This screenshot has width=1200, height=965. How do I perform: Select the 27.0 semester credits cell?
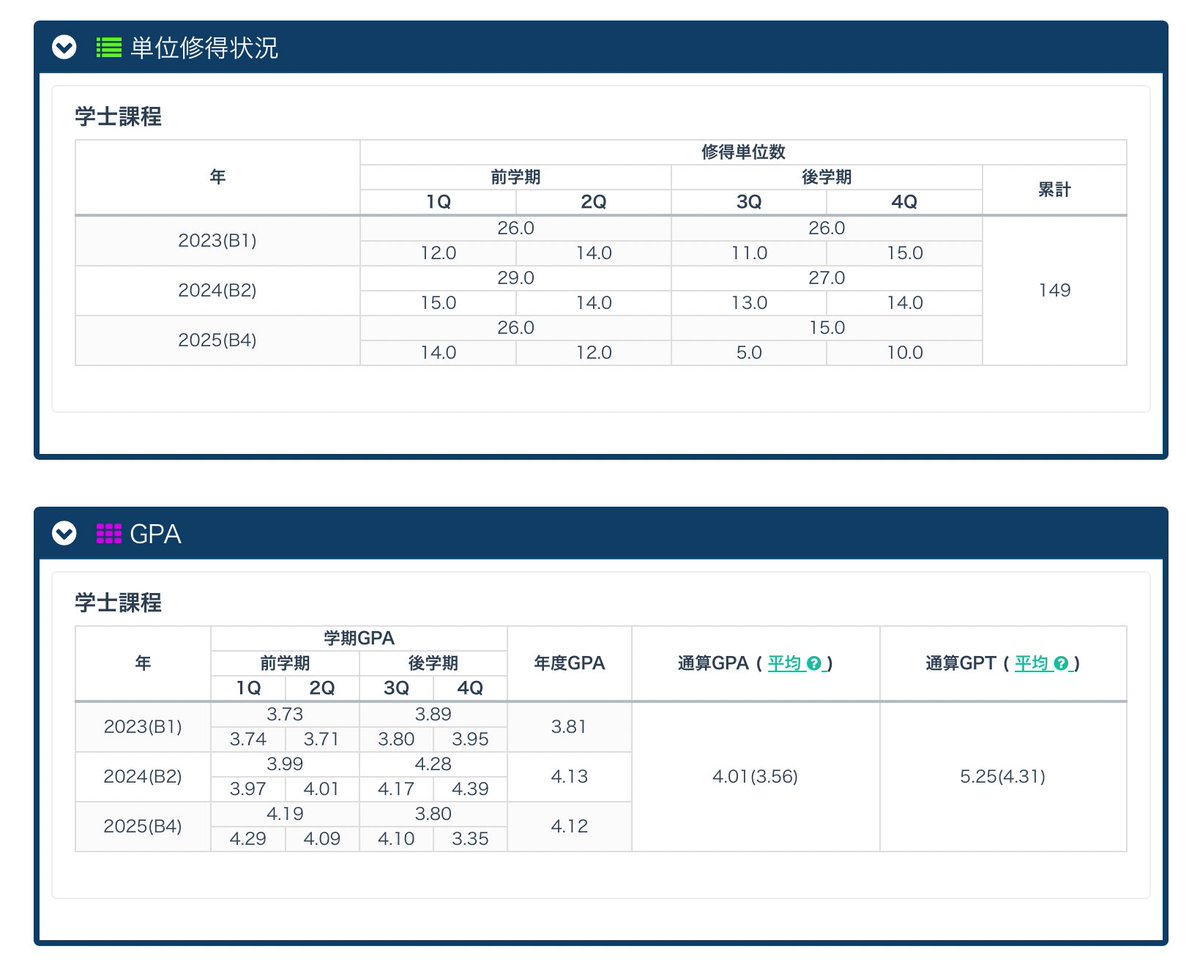(827, 278)
